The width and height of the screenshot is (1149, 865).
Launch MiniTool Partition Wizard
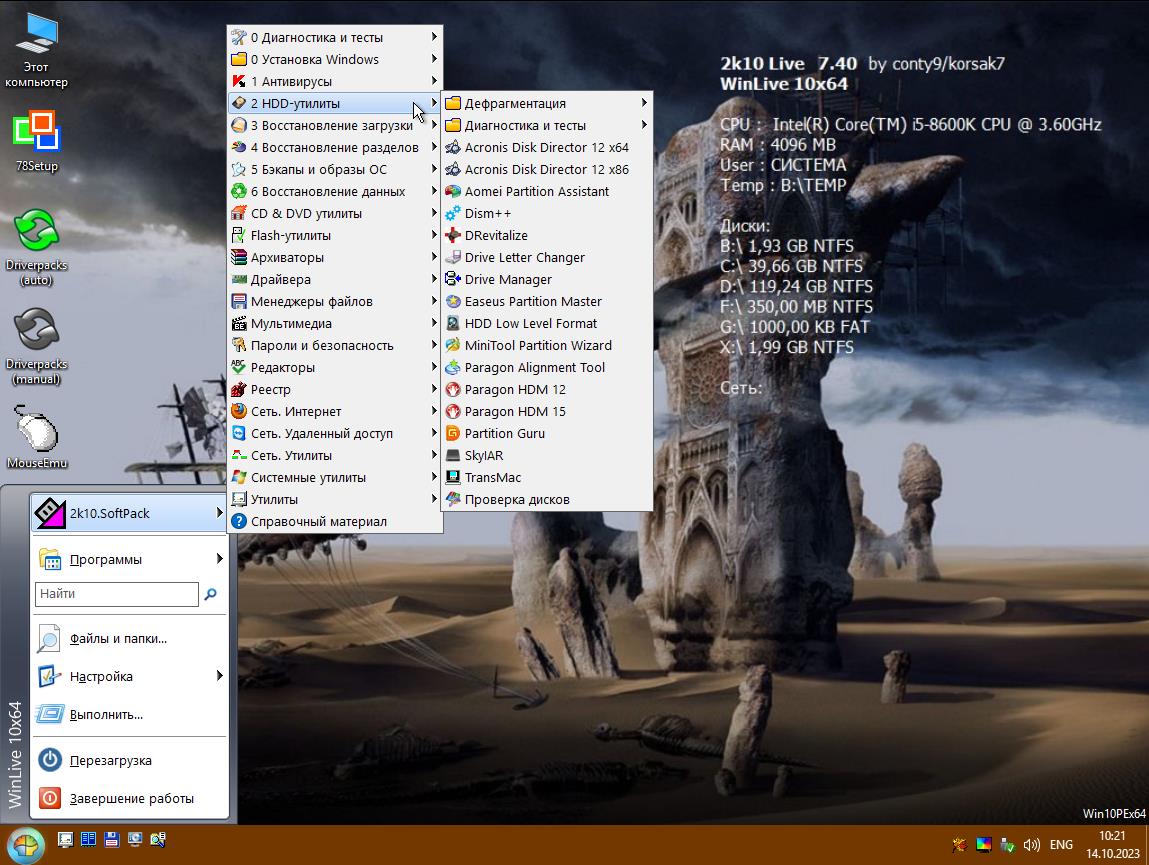point(537,345)
